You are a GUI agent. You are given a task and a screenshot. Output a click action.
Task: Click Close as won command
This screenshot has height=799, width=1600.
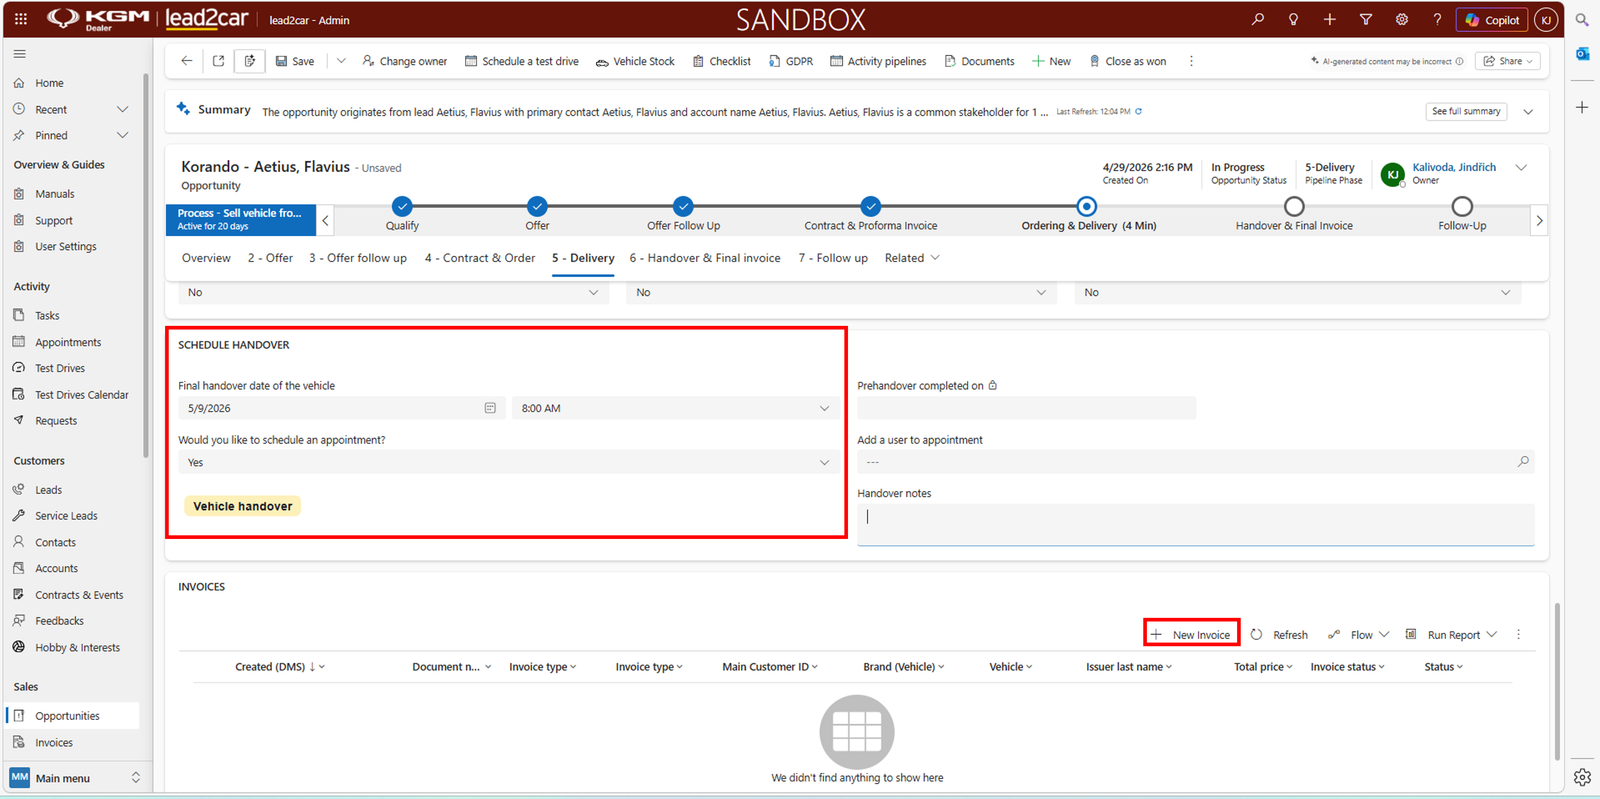[1127, 61]
